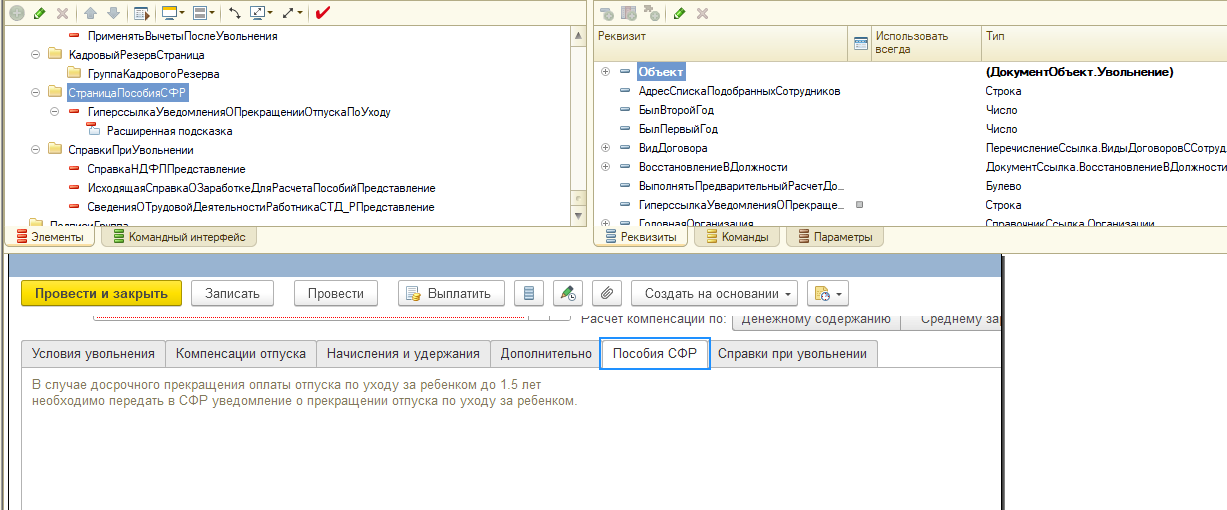
Task: Click the card view column header icon
Action: point(861,43)
